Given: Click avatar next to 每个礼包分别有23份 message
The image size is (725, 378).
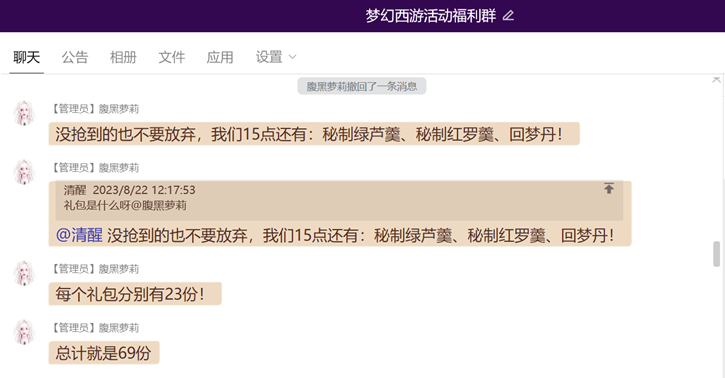Looking at the screenshot, I should (24, 273).
